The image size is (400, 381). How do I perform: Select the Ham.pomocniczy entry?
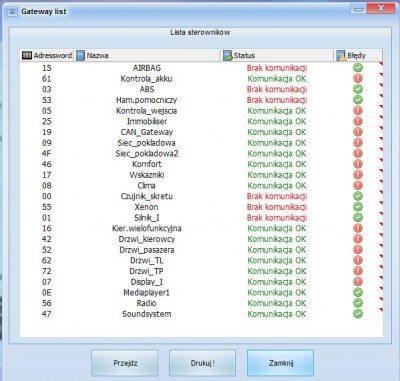click(x=146, y=100)
